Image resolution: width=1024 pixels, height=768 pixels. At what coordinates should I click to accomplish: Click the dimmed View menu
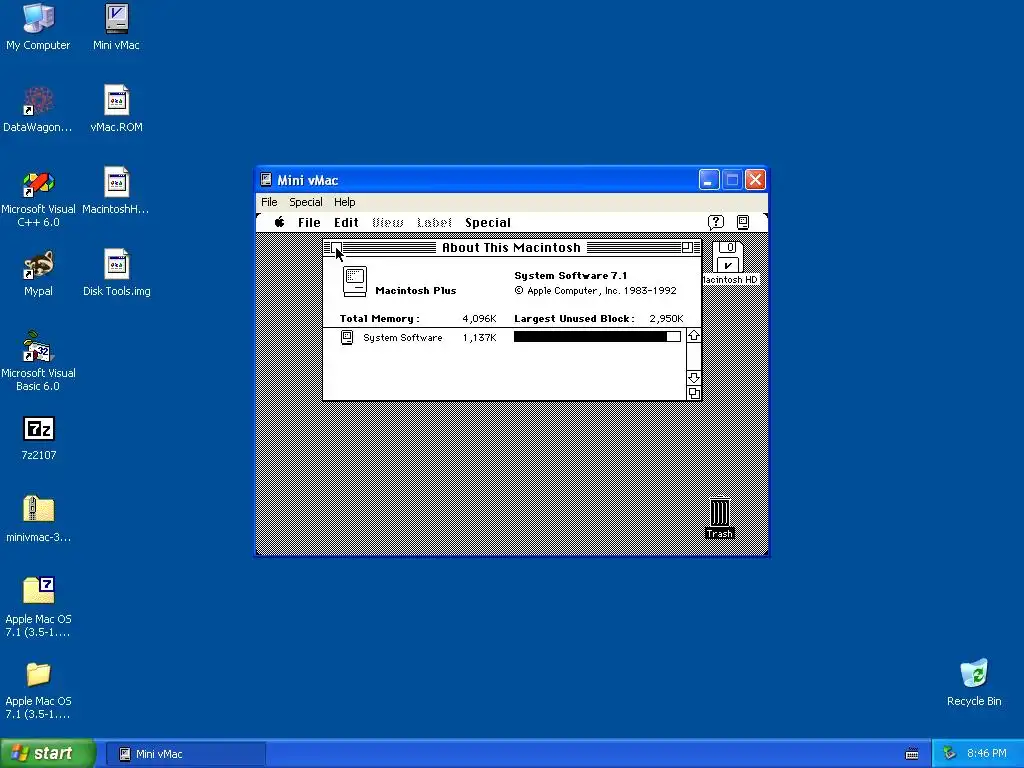tap(388, 223)
